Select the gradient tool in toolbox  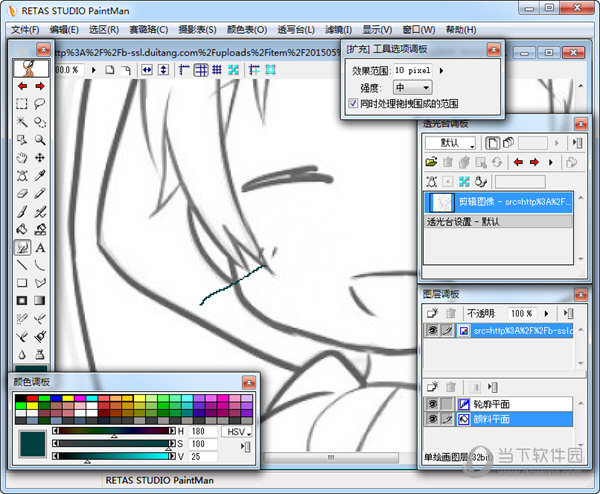pos(40,301)
